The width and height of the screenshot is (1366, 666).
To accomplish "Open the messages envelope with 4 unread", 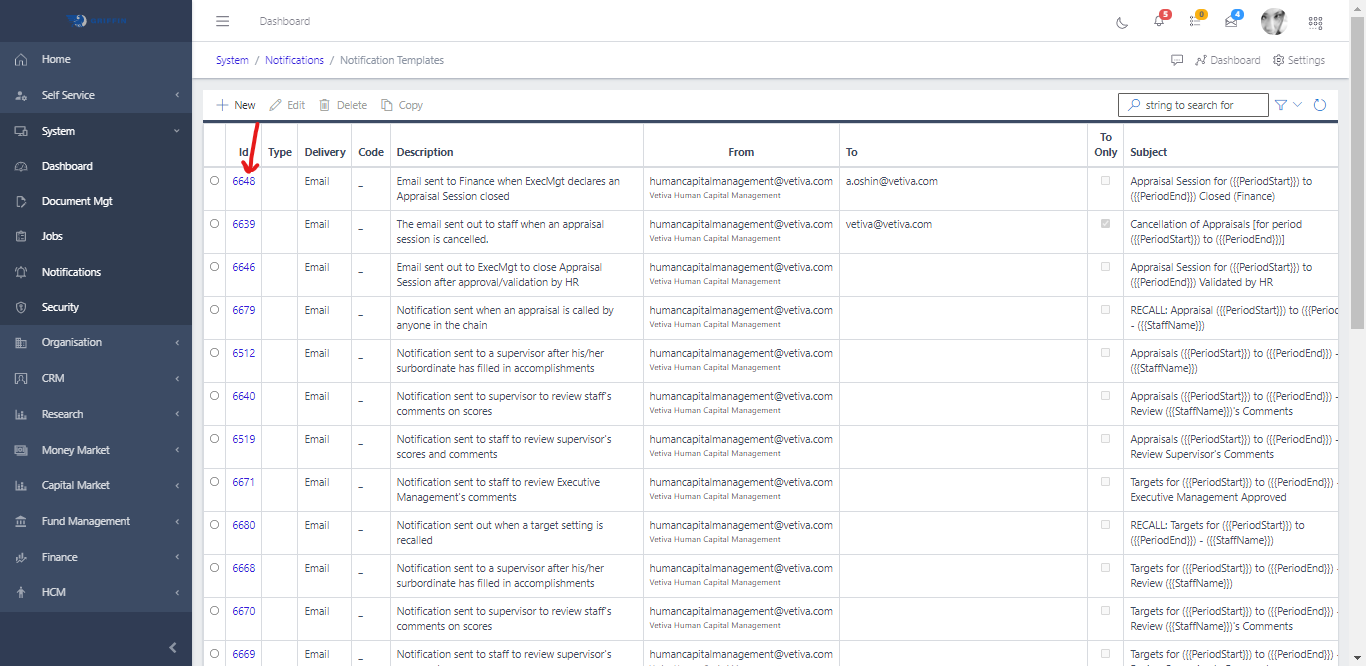I will [1230, 21].
